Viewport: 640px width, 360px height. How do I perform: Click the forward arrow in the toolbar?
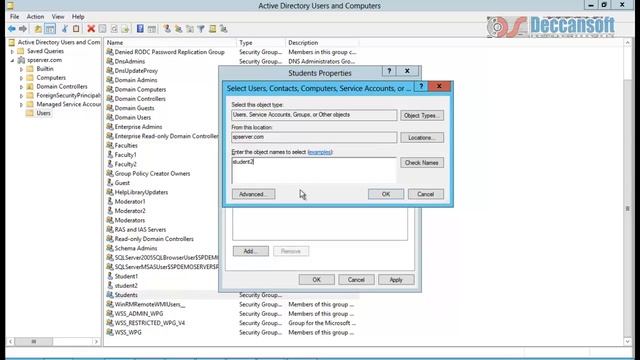tap(23, 29)
